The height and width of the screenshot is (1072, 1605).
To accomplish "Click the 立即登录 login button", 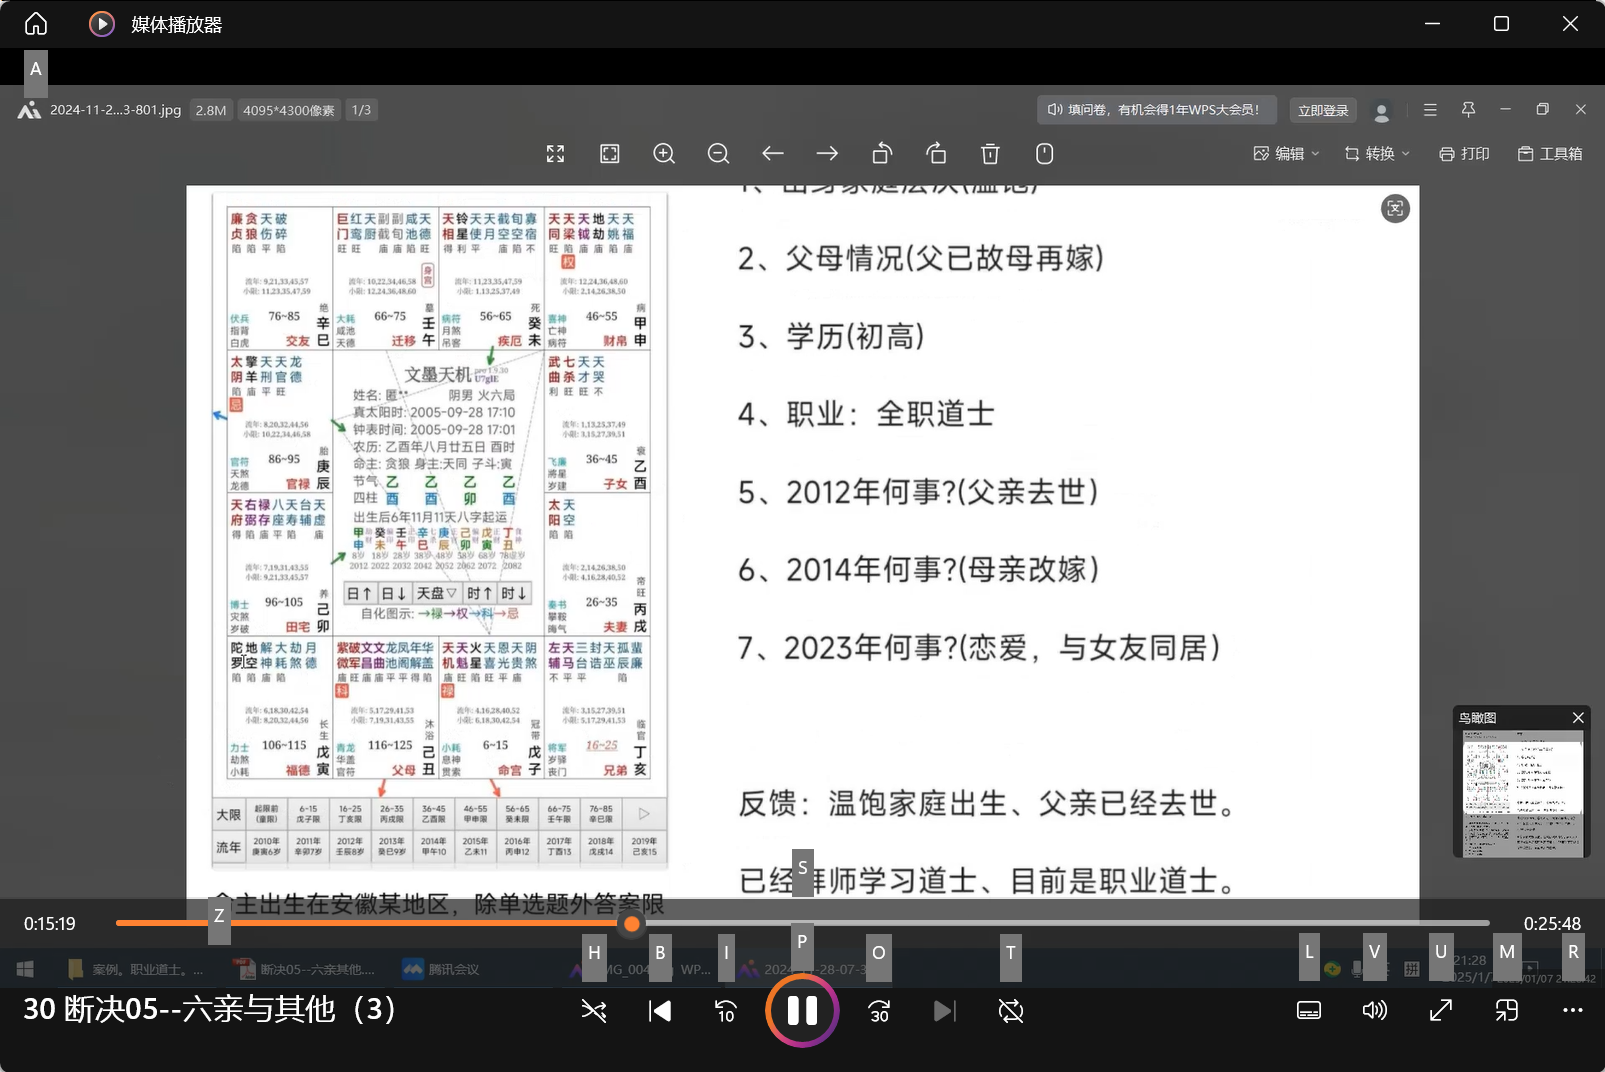I will [1323, 110].
